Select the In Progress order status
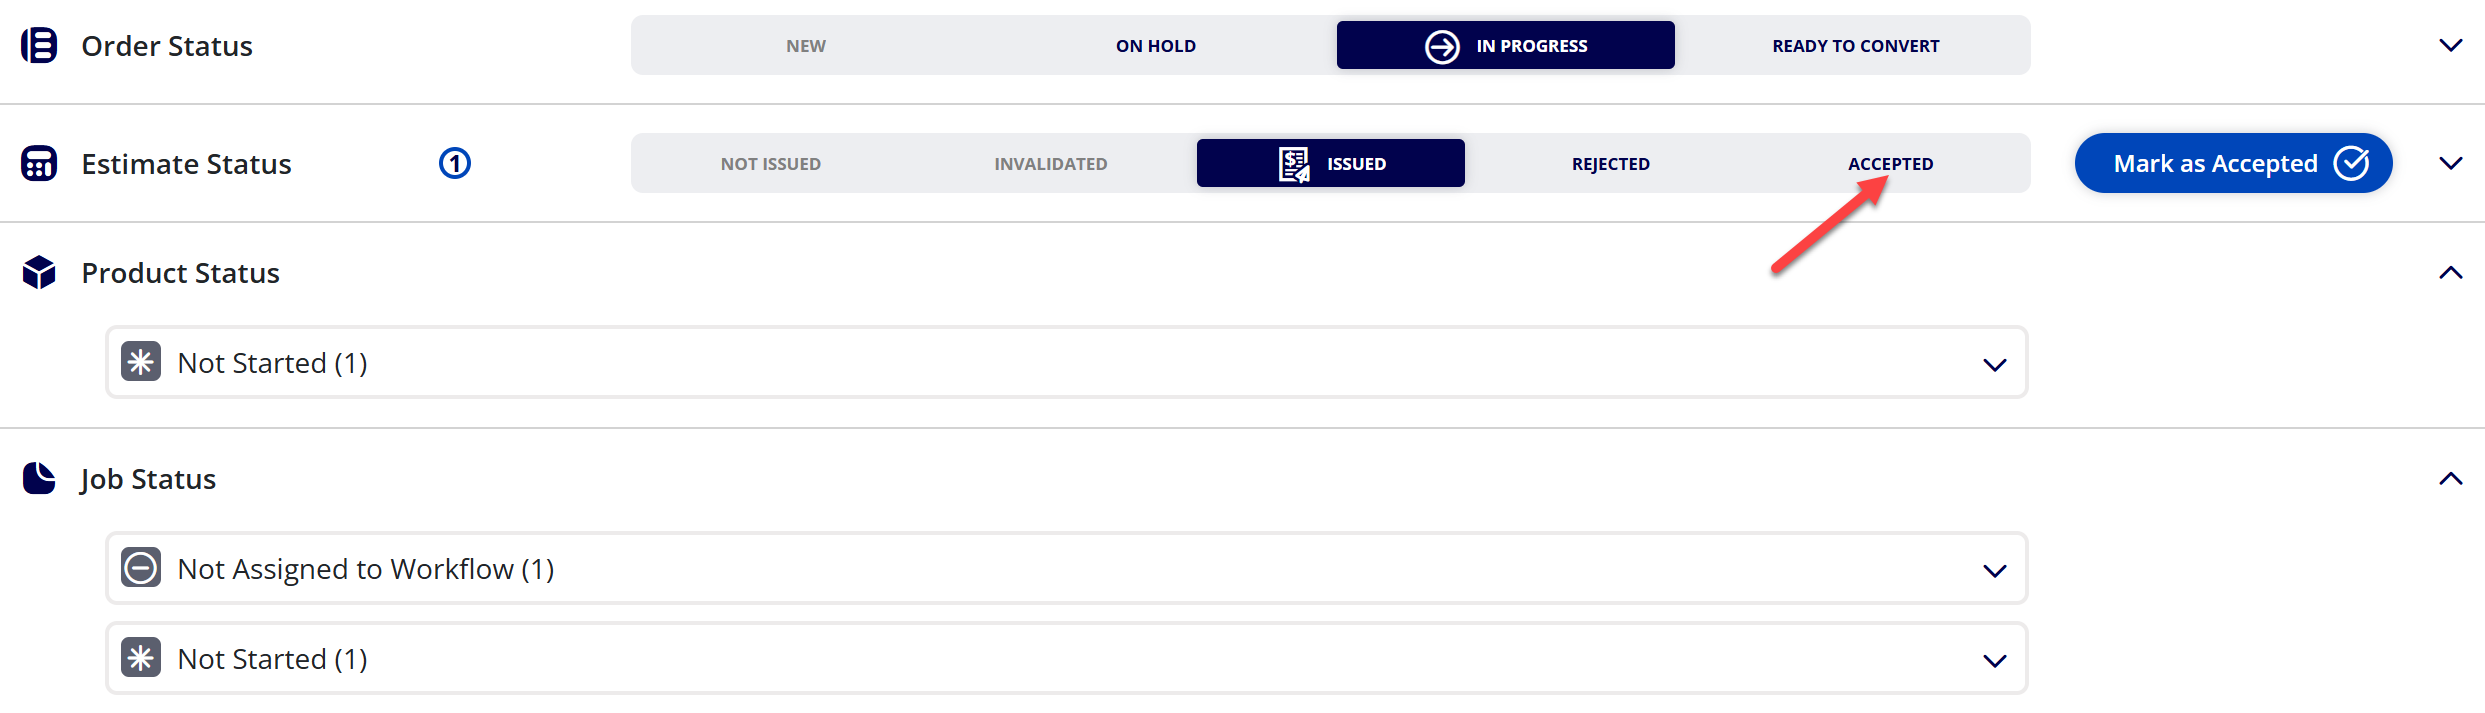The height and width of the screenshot is (713, 2485). (x=1505, y=46)
